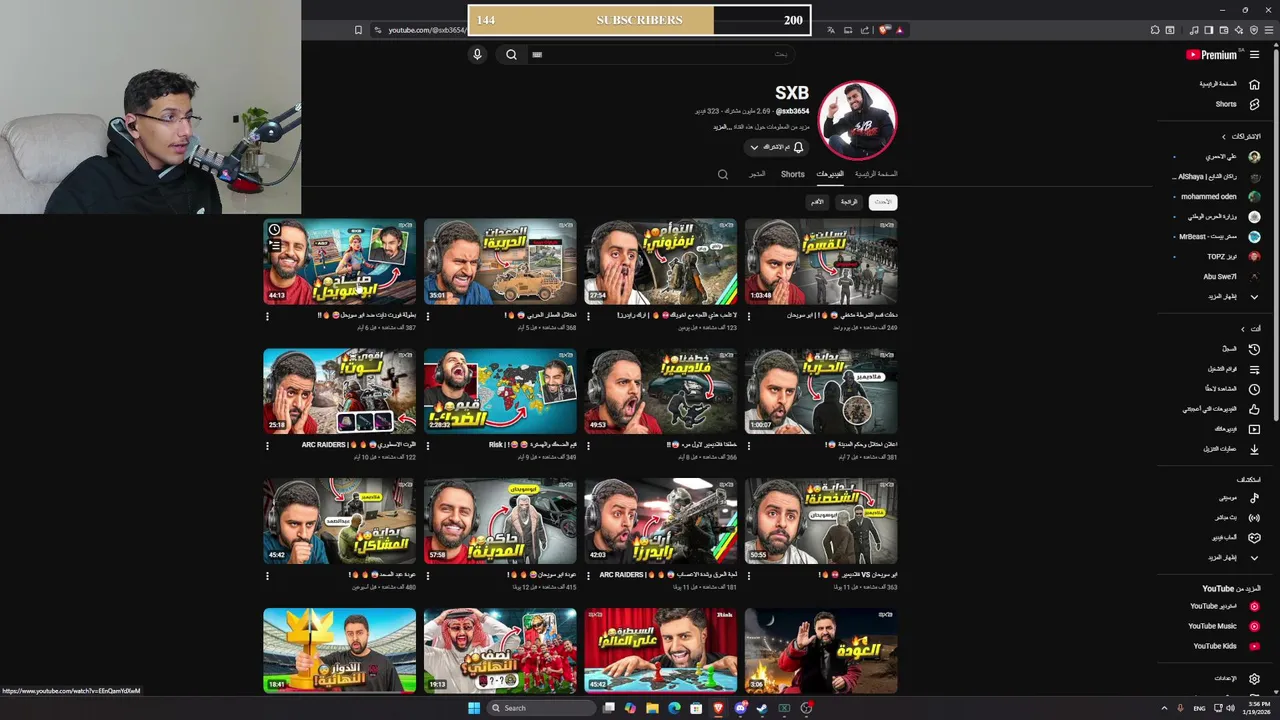Open browser extensions puzzle icon
1280x720 pixels.
pos(1155,30)
